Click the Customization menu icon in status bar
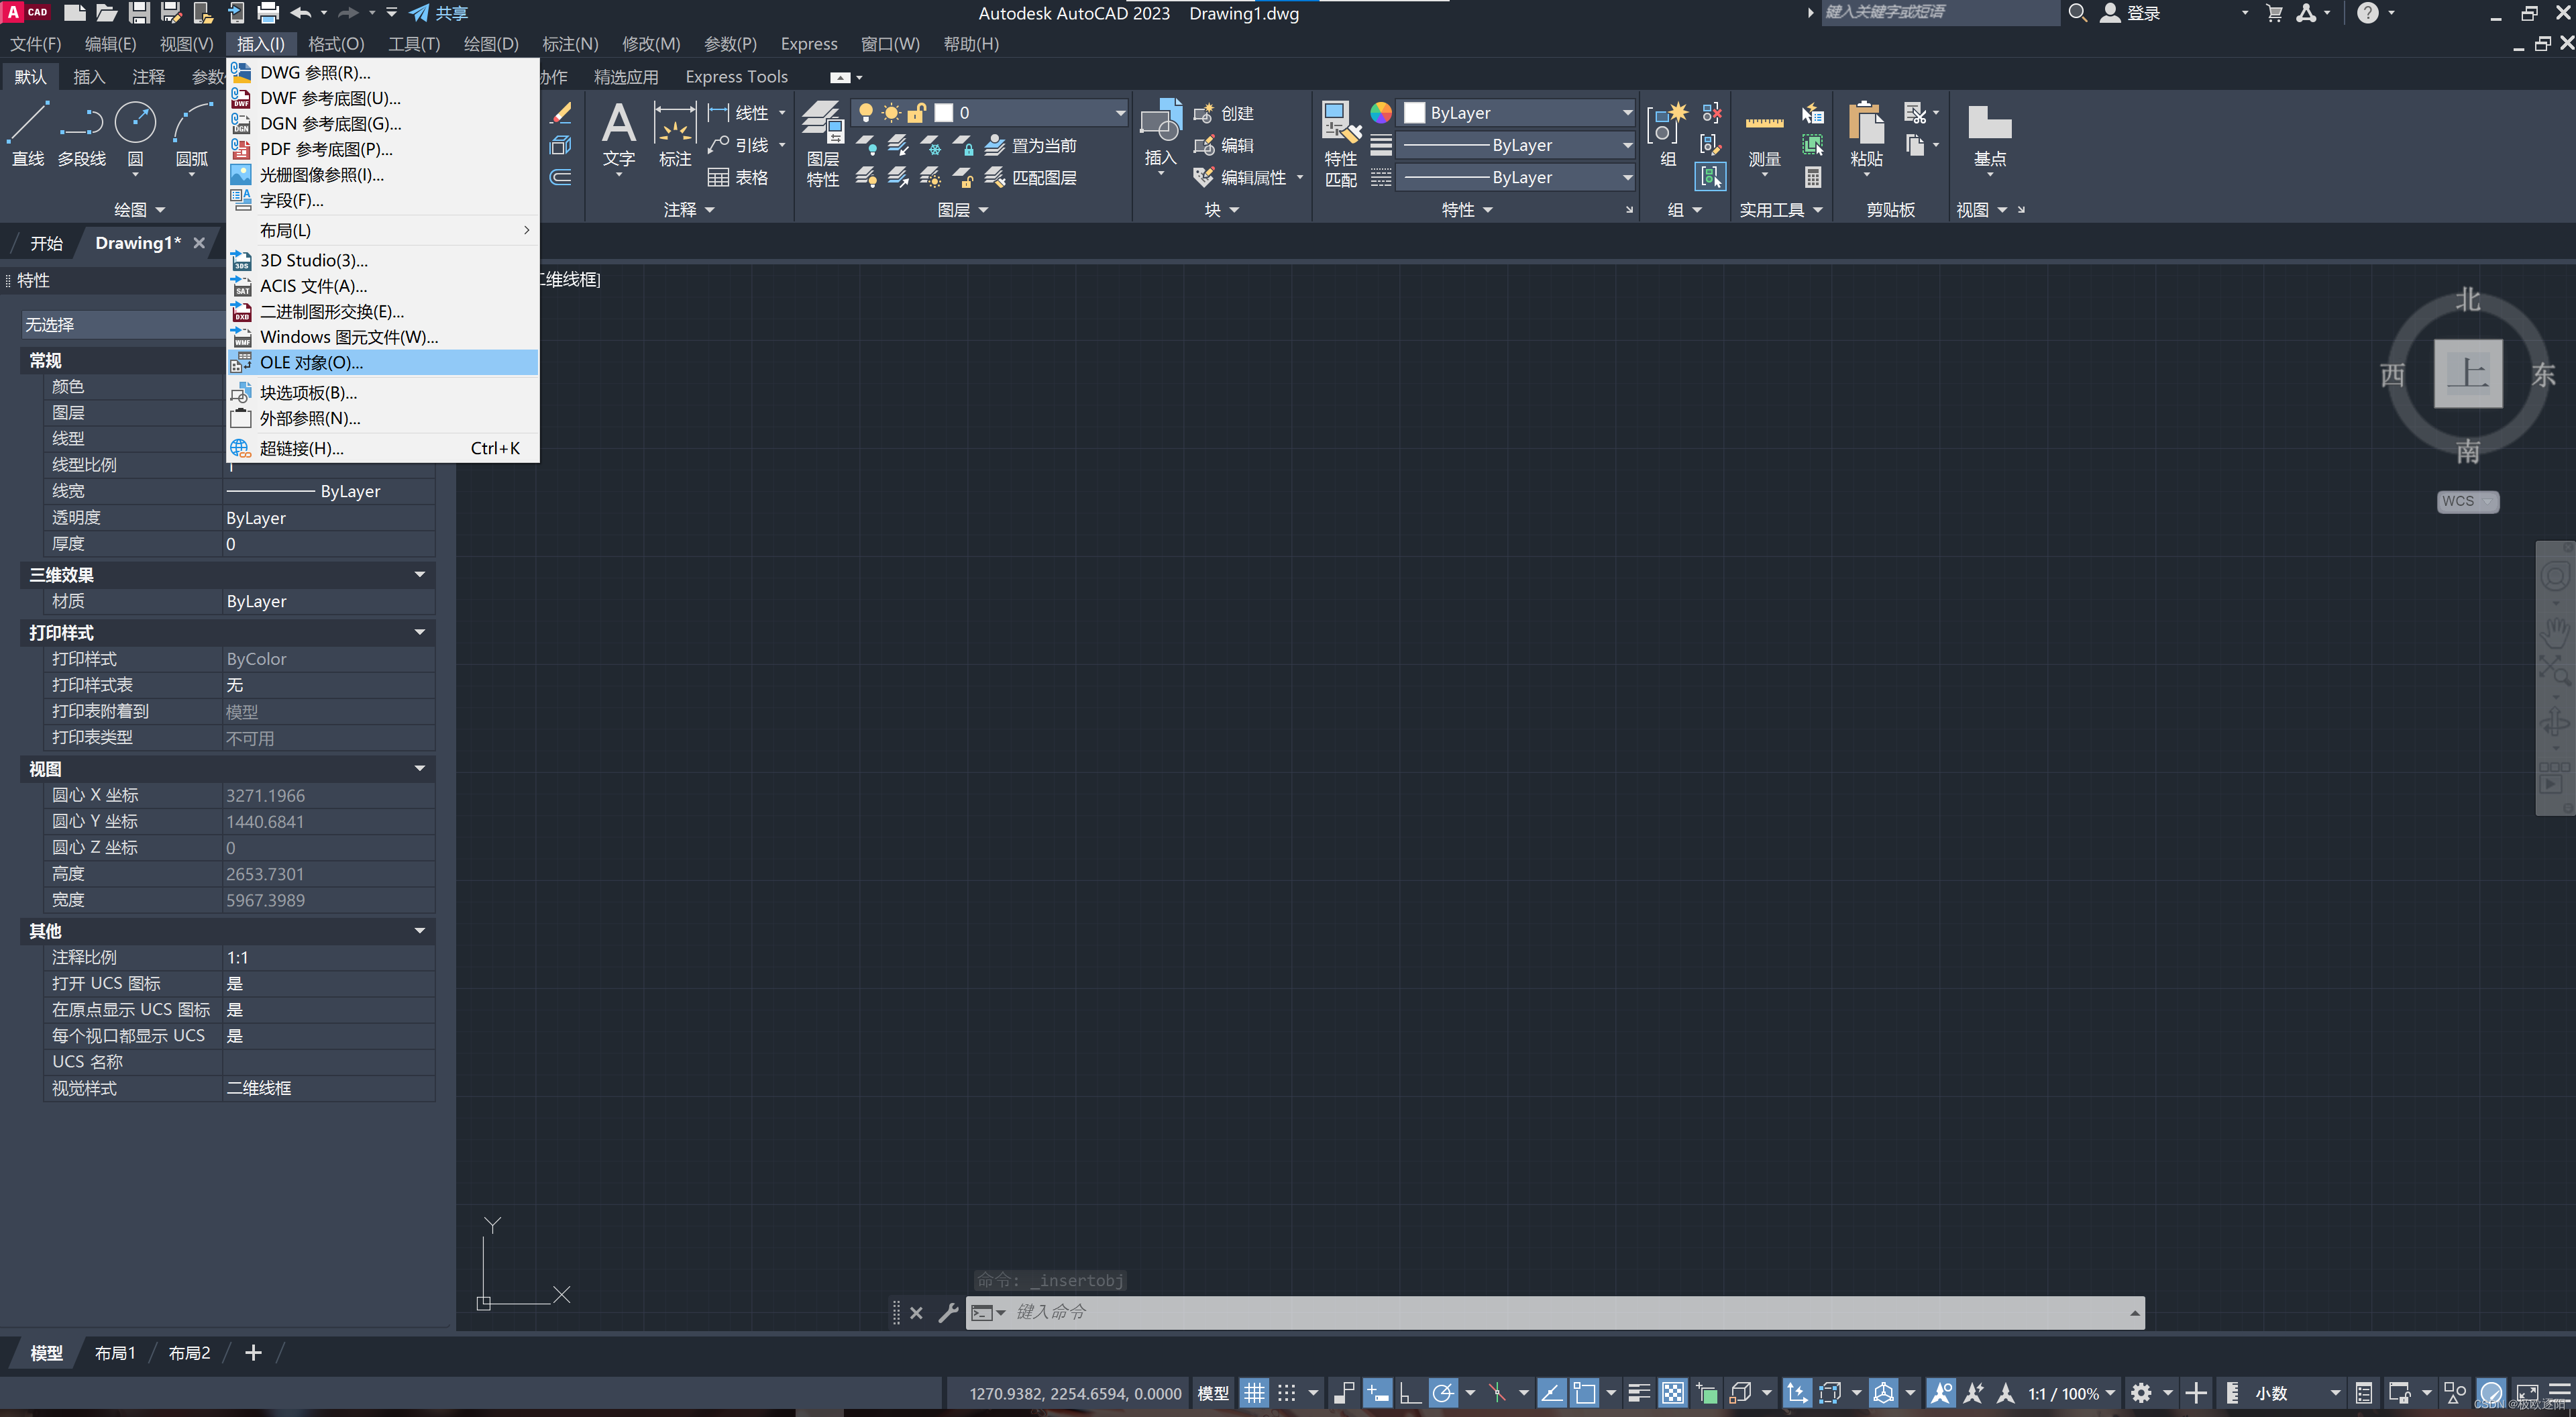Viewport: 2576px width, 1417px height. (2560, 1393)
